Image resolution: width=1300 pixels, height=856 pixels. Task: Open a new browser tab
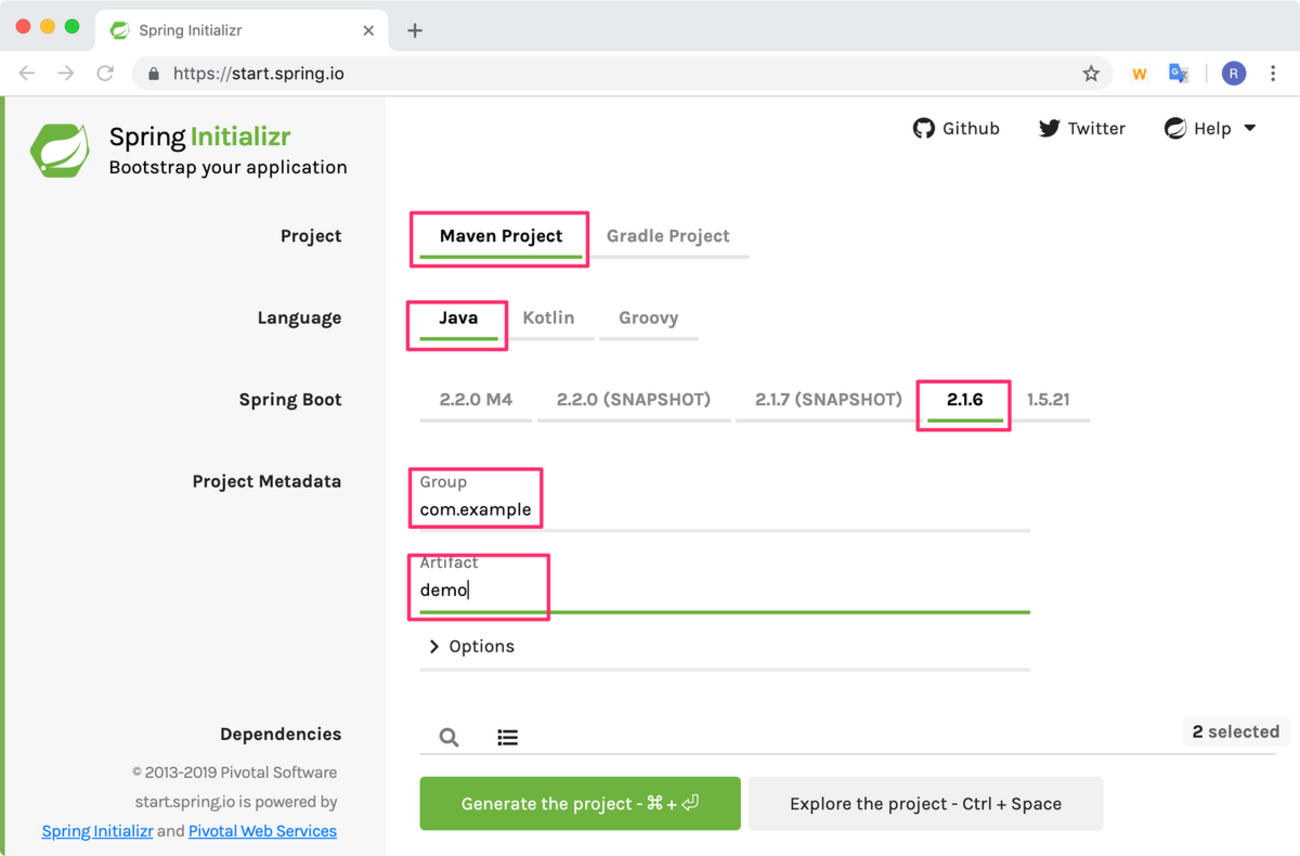[415, 30]
